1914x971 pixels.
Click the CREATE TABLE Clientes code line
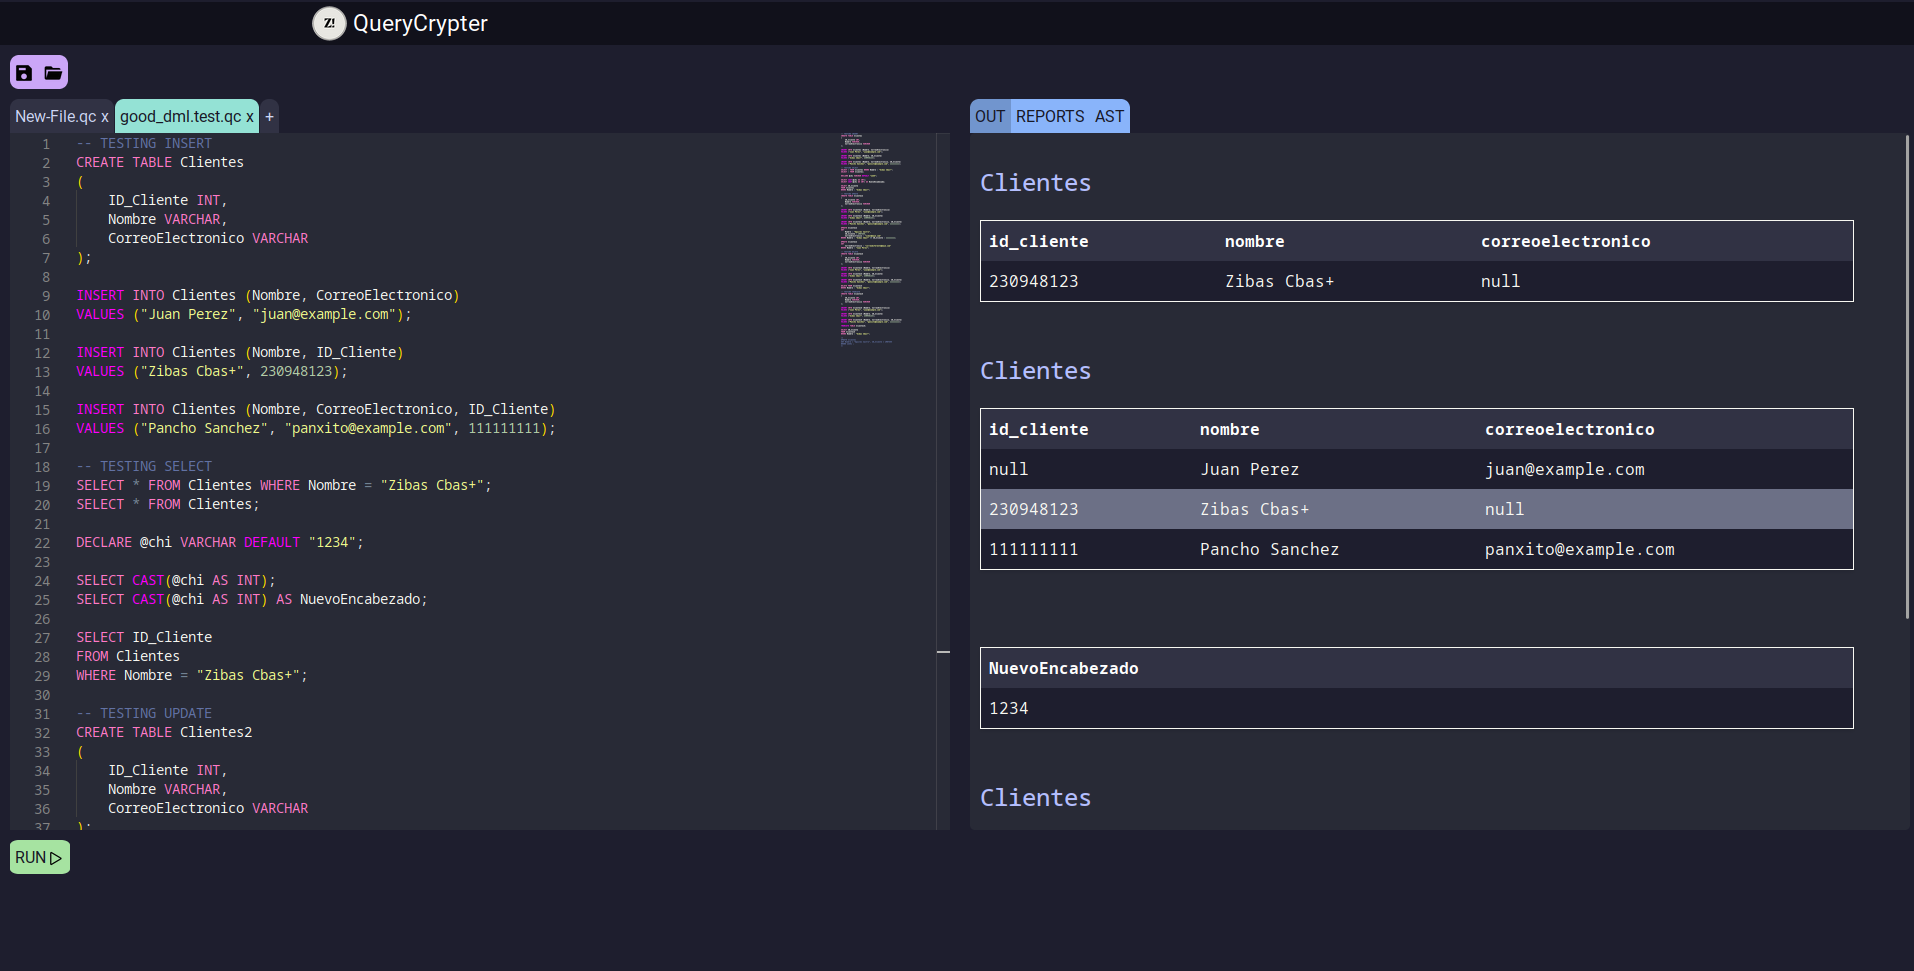pos(160,162)
